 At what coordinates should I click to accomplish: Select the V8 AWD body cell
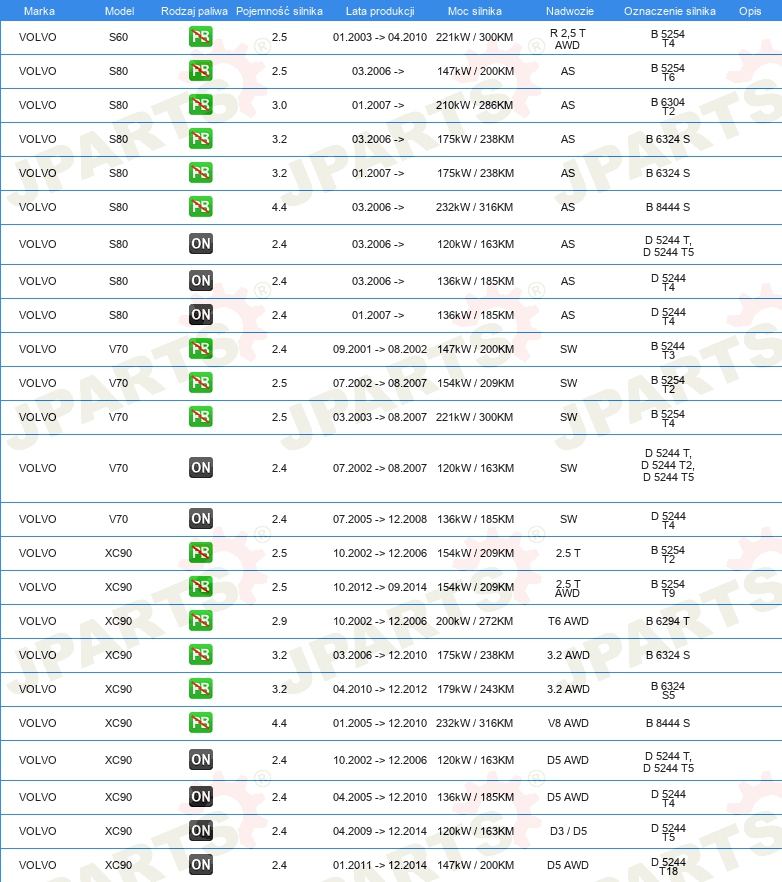[x=568, y=722]
